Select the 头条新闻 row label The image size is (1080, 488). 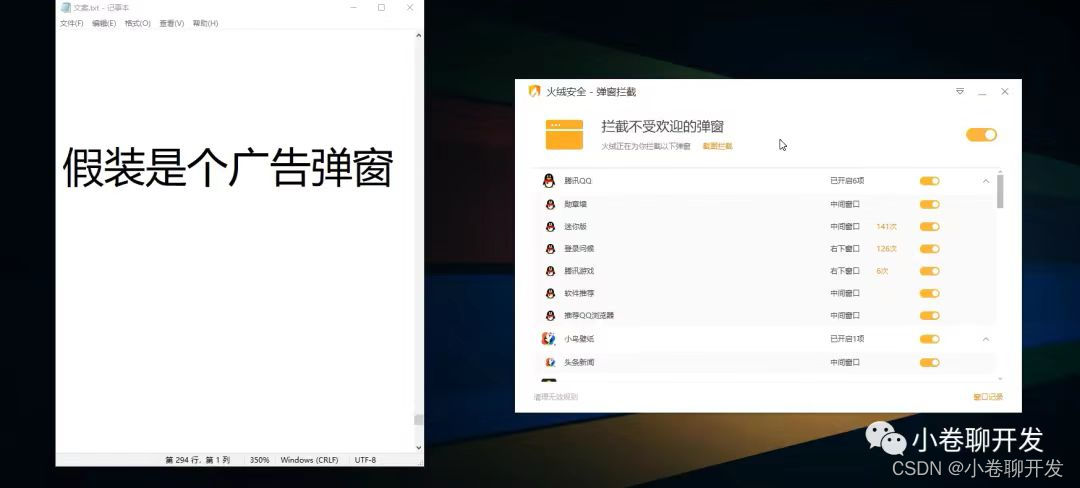tap(579, 362)
